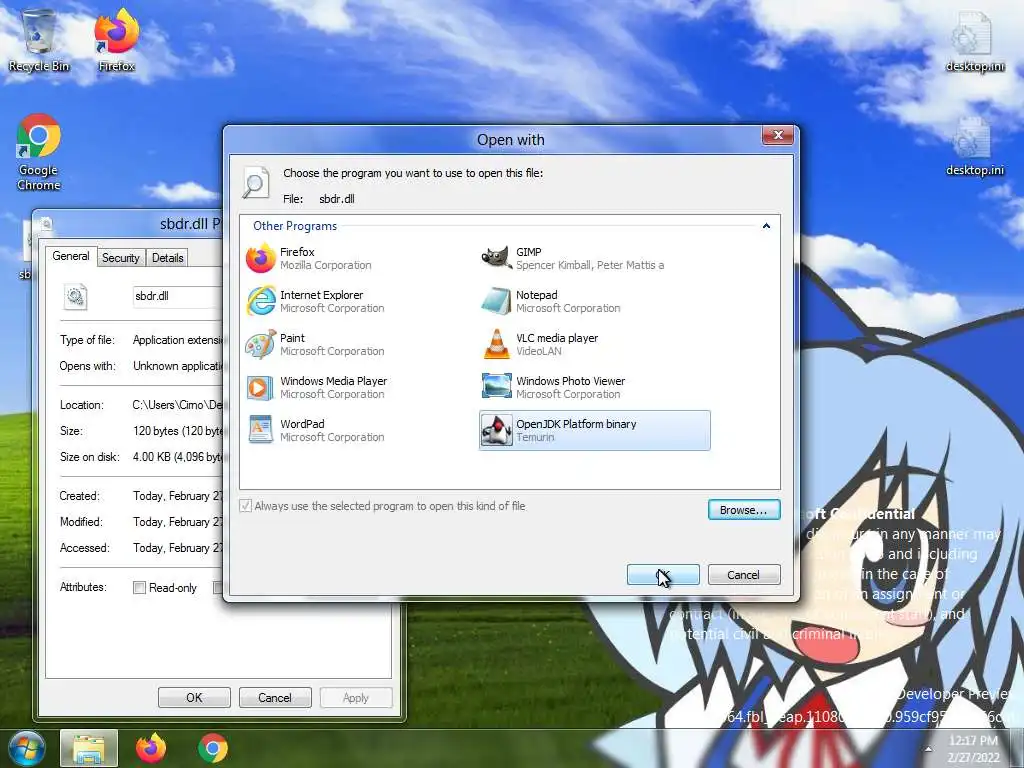The width and height of the screenshot is (1024, 768).
Task: Open File Explorer from the taskbar
Action: 89,748
